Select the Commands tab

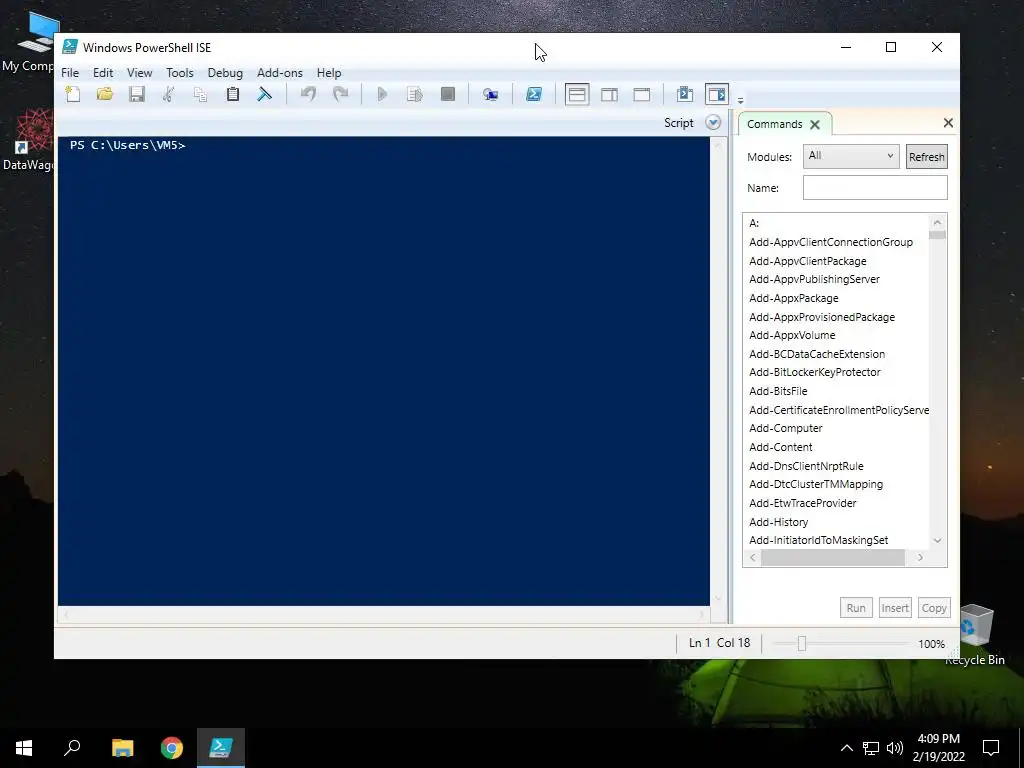point(775,124)
